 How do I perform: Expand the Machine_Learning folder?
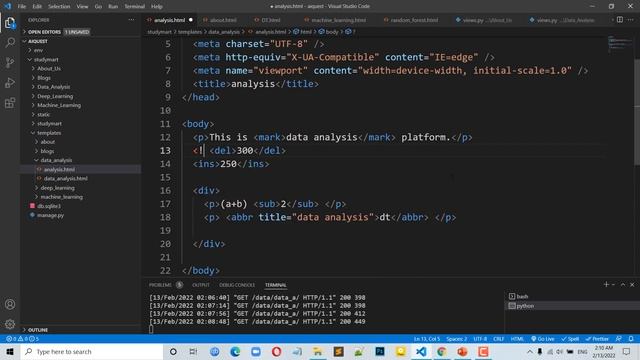(81, 105)
